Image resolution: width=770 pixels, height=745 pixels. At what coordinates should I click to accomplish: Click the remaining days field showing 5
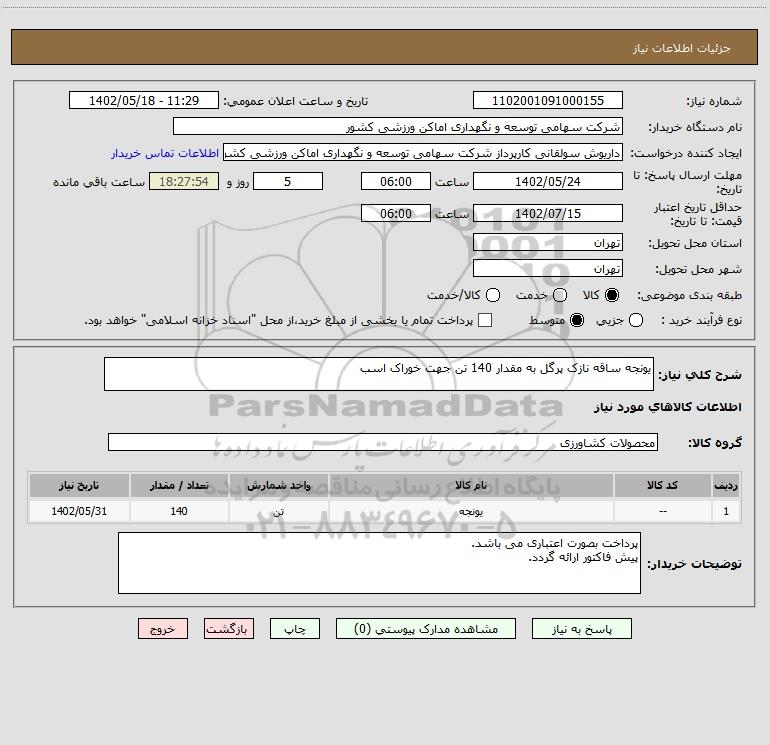tap(288, 181)
